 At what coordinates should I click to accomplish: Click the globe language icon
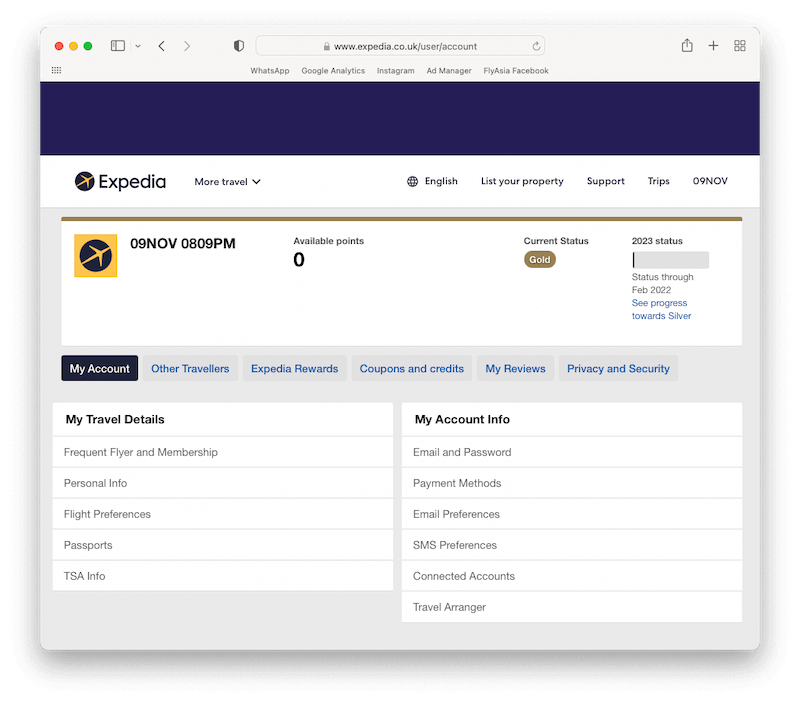click(412, 181)
